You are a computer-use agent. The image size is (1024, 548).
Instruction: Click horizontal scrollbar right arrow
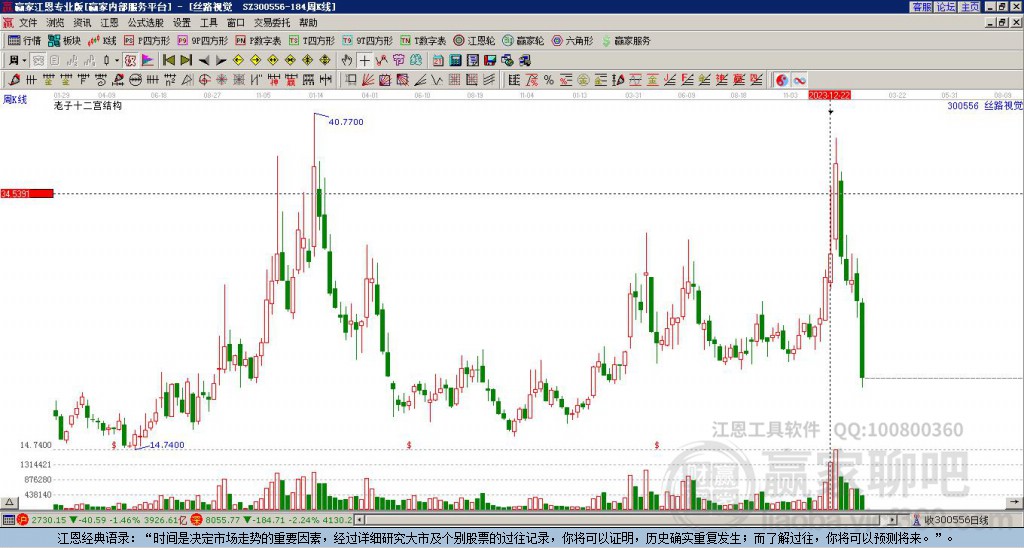pyautogui.click(x=892, y=520)
